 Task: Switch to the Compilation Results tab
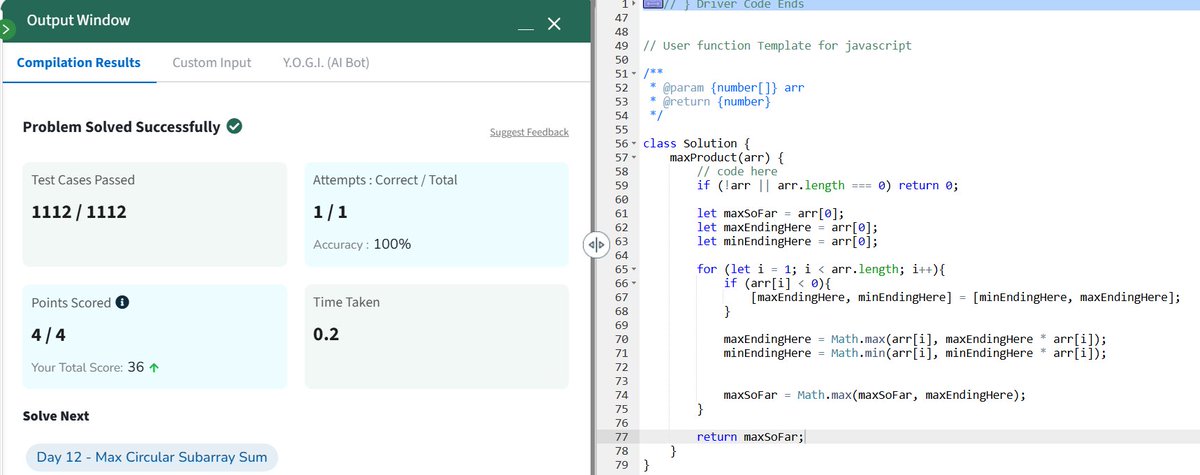click(79, 63)
